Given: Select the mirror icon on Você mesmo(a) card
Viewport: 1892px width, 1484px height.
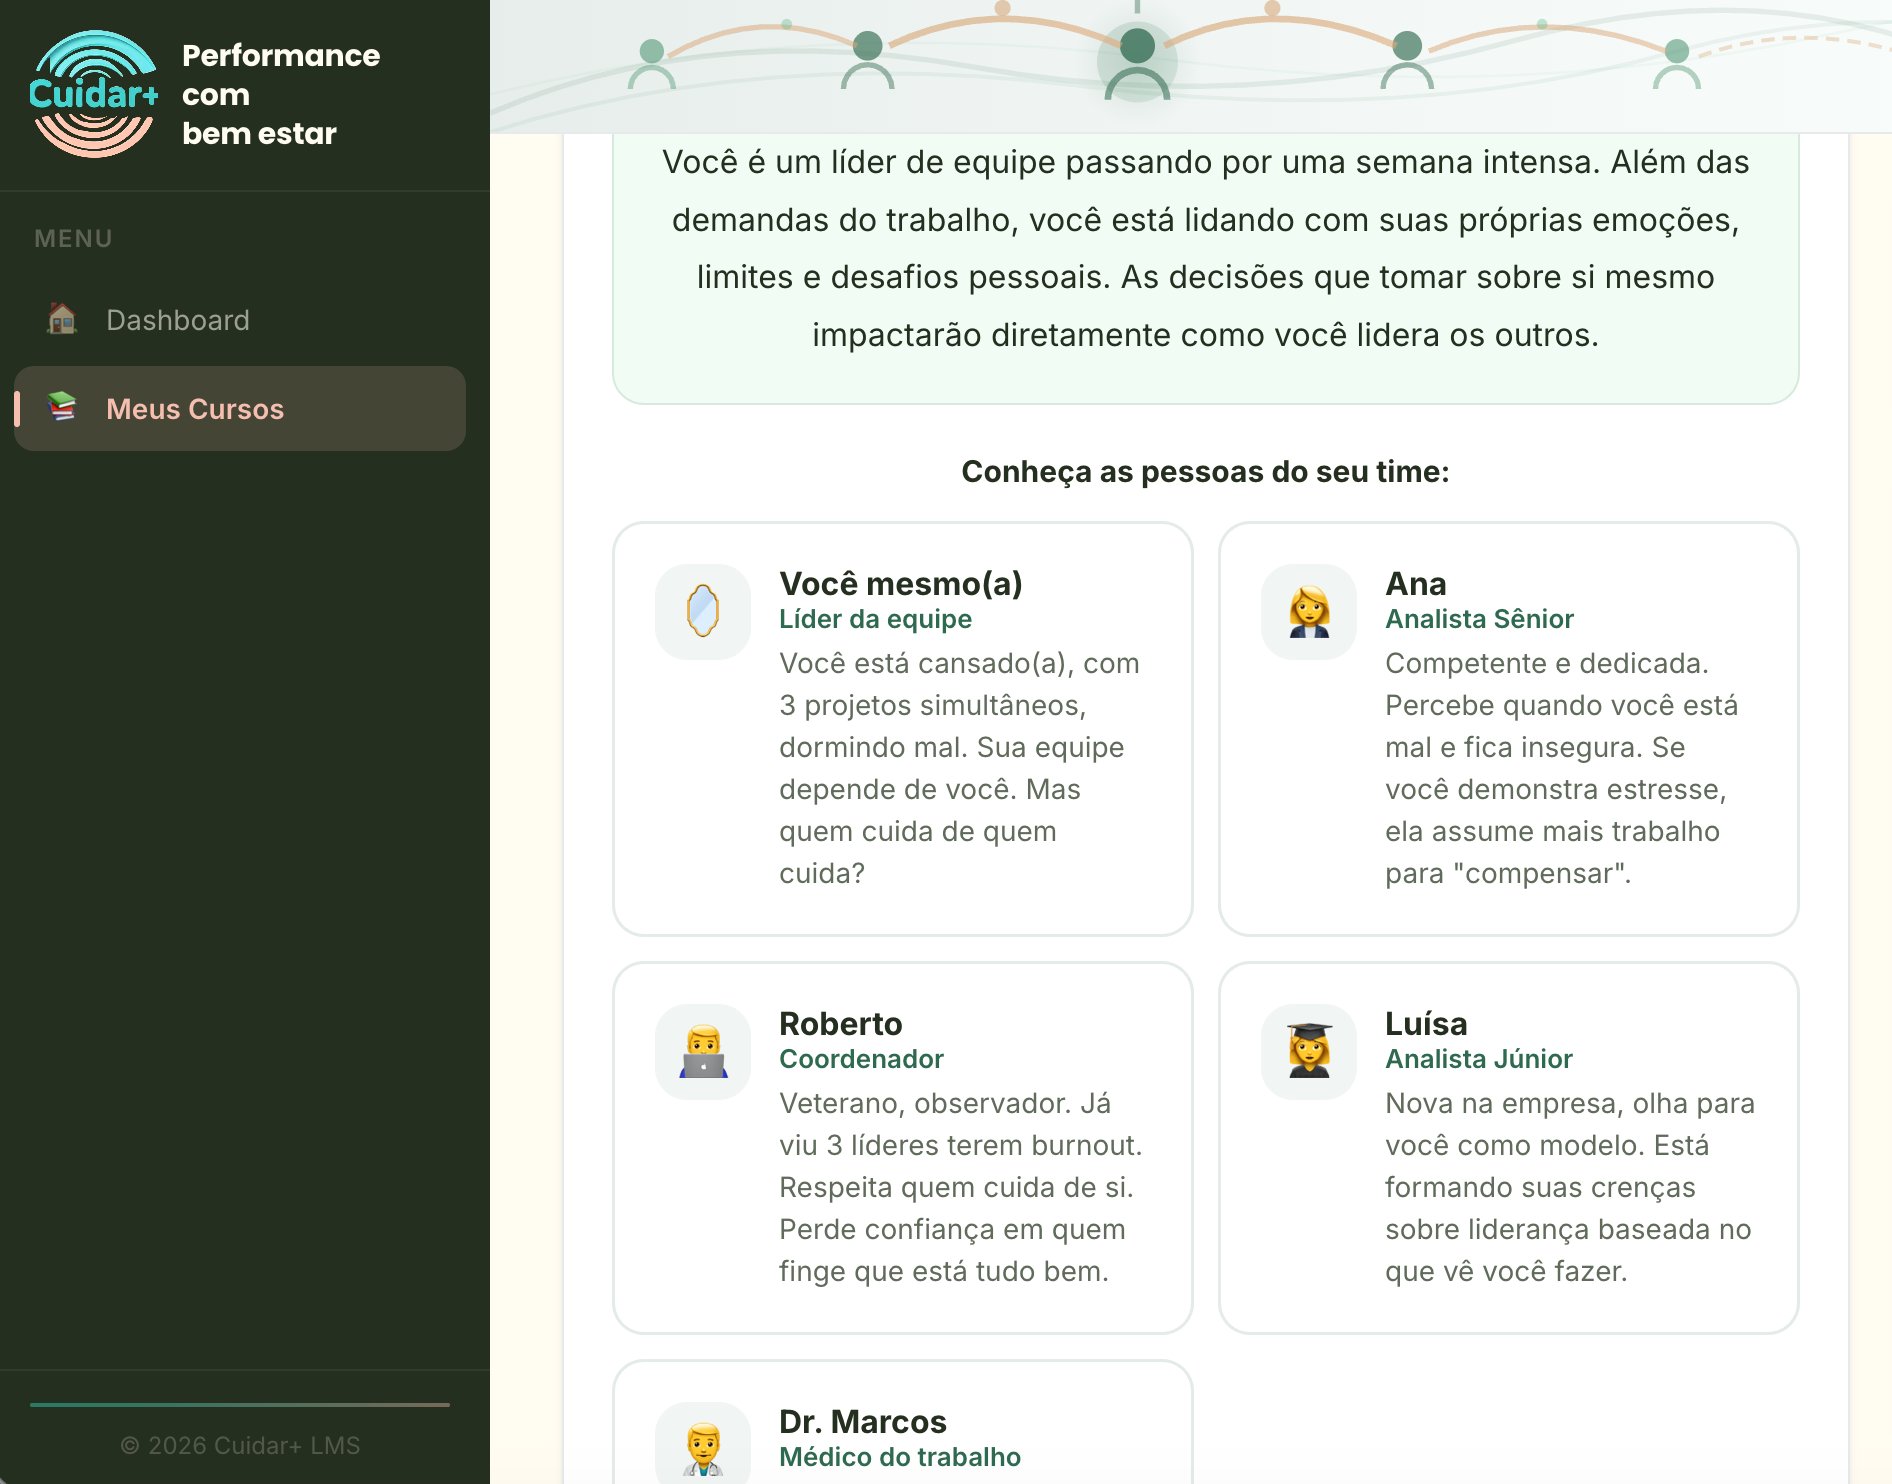Looking at the screenshot, I should (703, 611).
